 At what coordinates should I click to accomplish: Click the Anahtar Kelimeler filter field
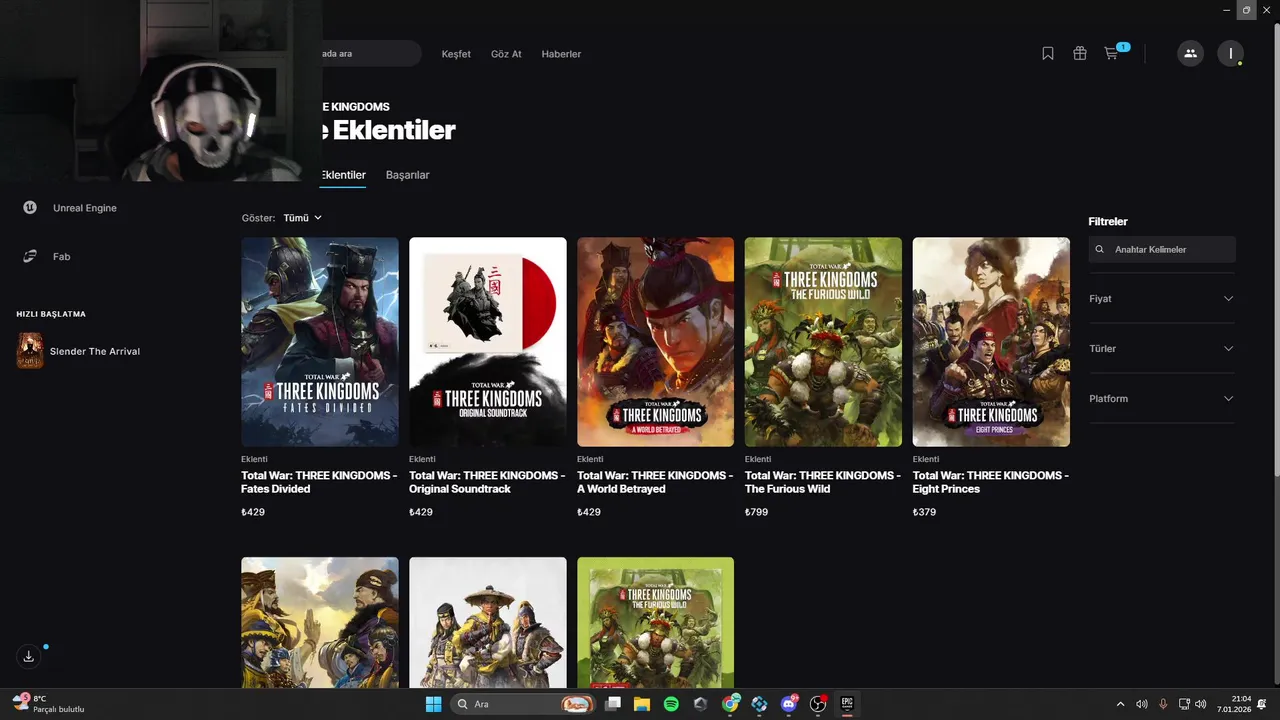pos(1162,249)
